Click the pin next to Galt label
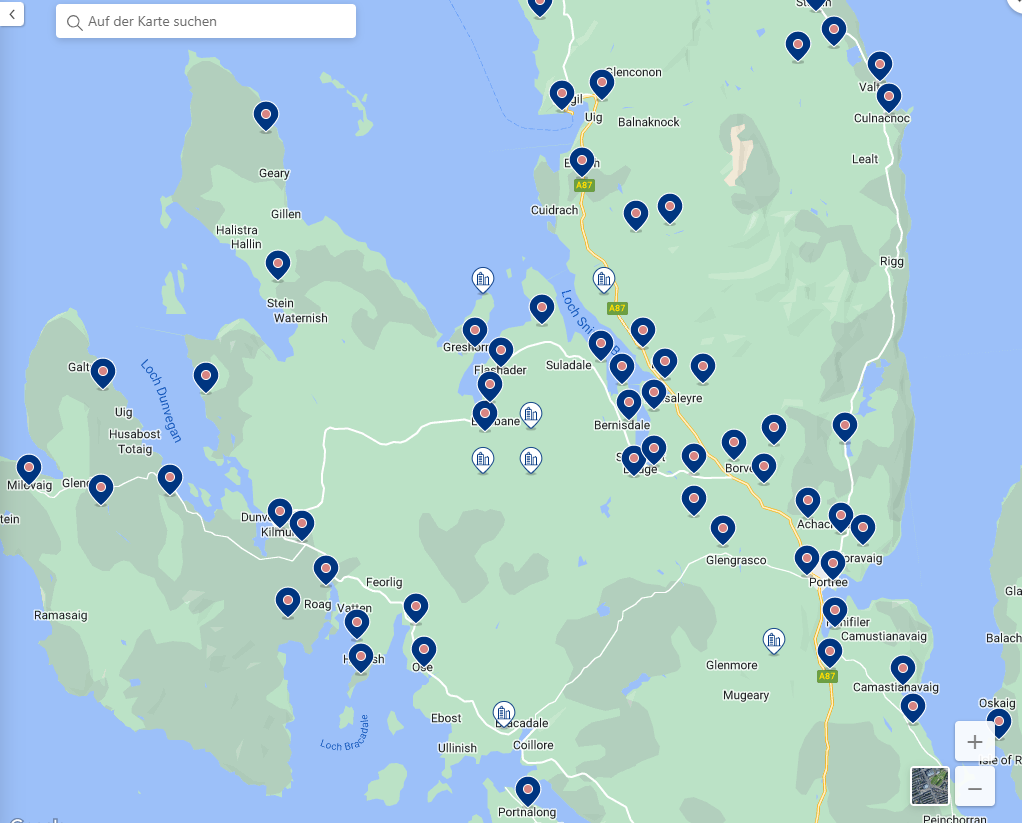 coord(103,374)
